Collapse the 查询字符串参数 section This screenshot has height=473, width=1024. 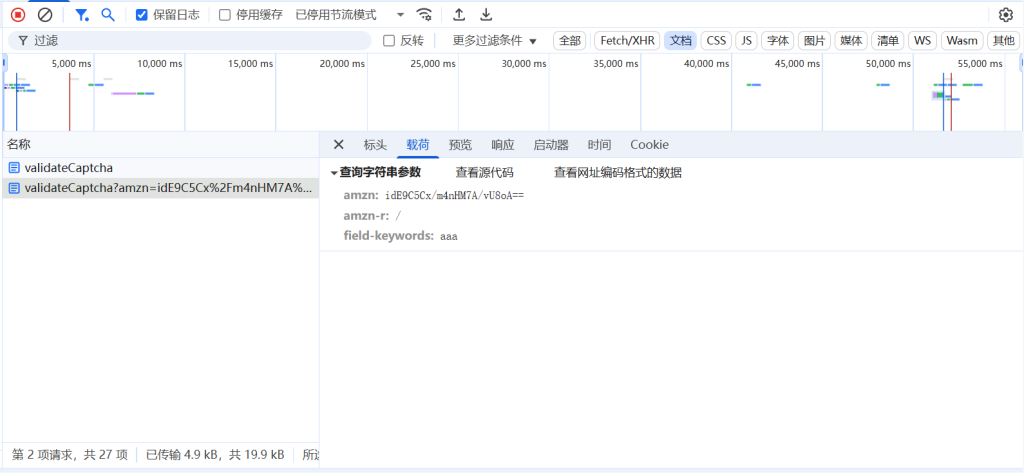335,173
